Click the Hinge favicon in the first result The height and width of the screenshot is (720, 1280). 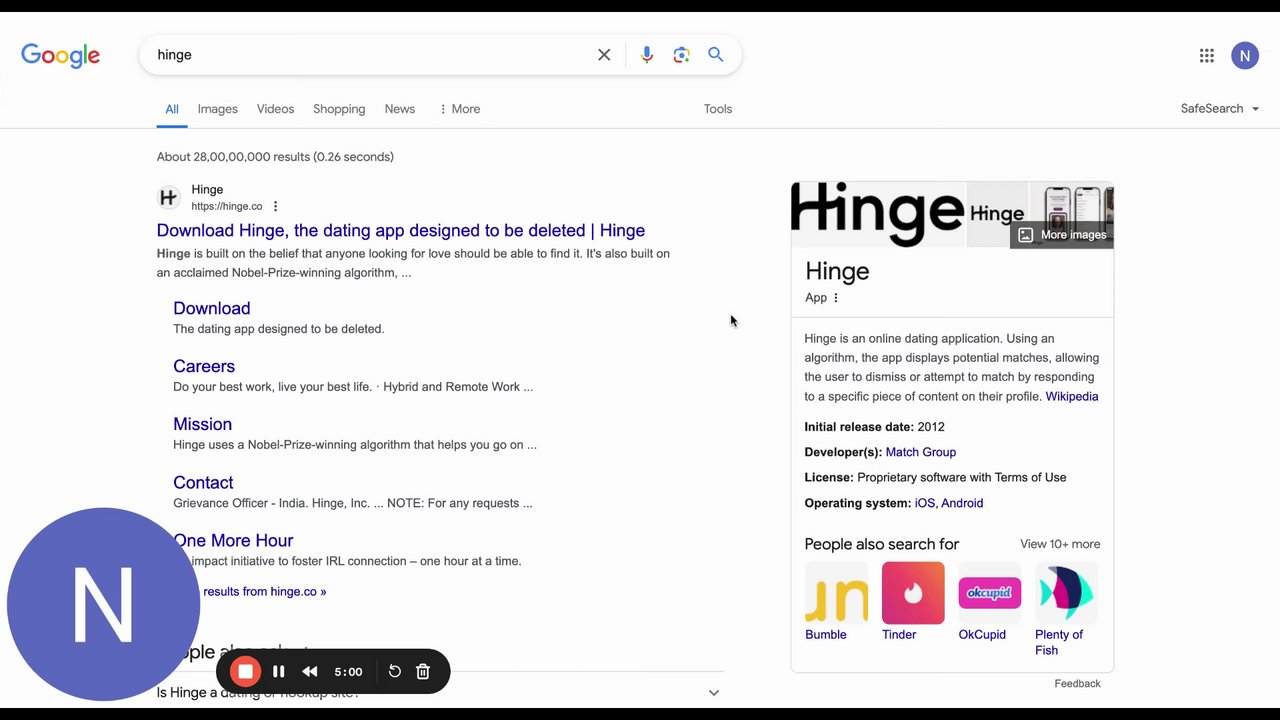tap(168, 197)
